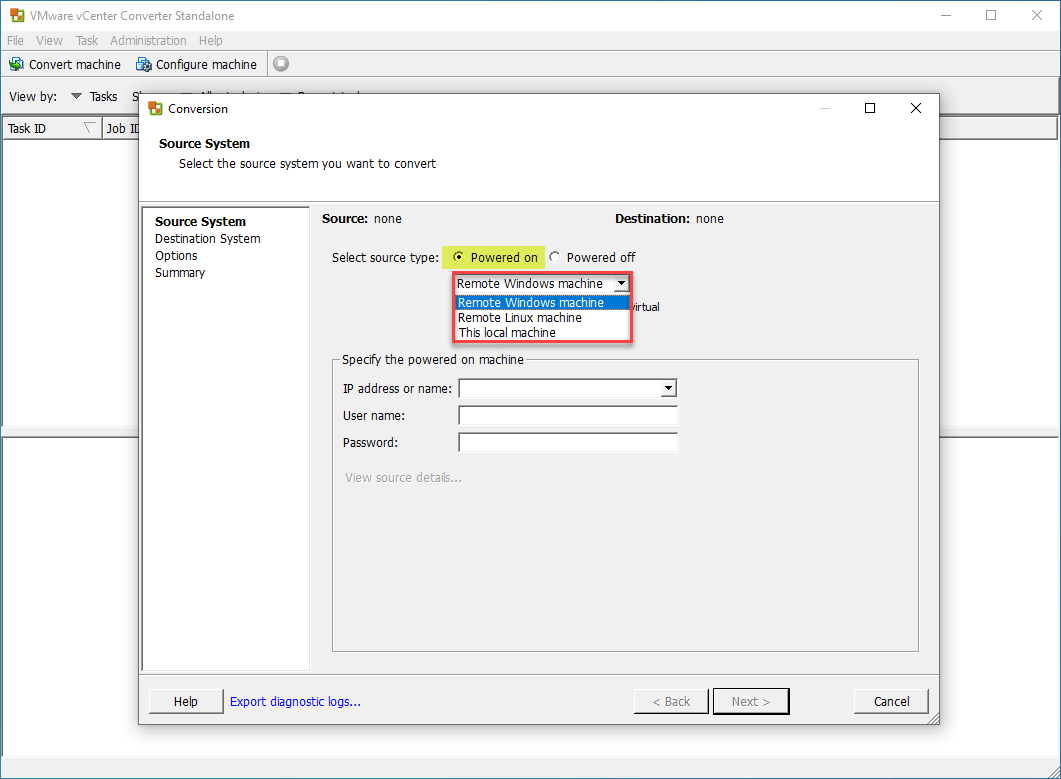The image size is (1061, 779).
Task: Collapse the source type dropdown arrow
Action: click(621, 284)
